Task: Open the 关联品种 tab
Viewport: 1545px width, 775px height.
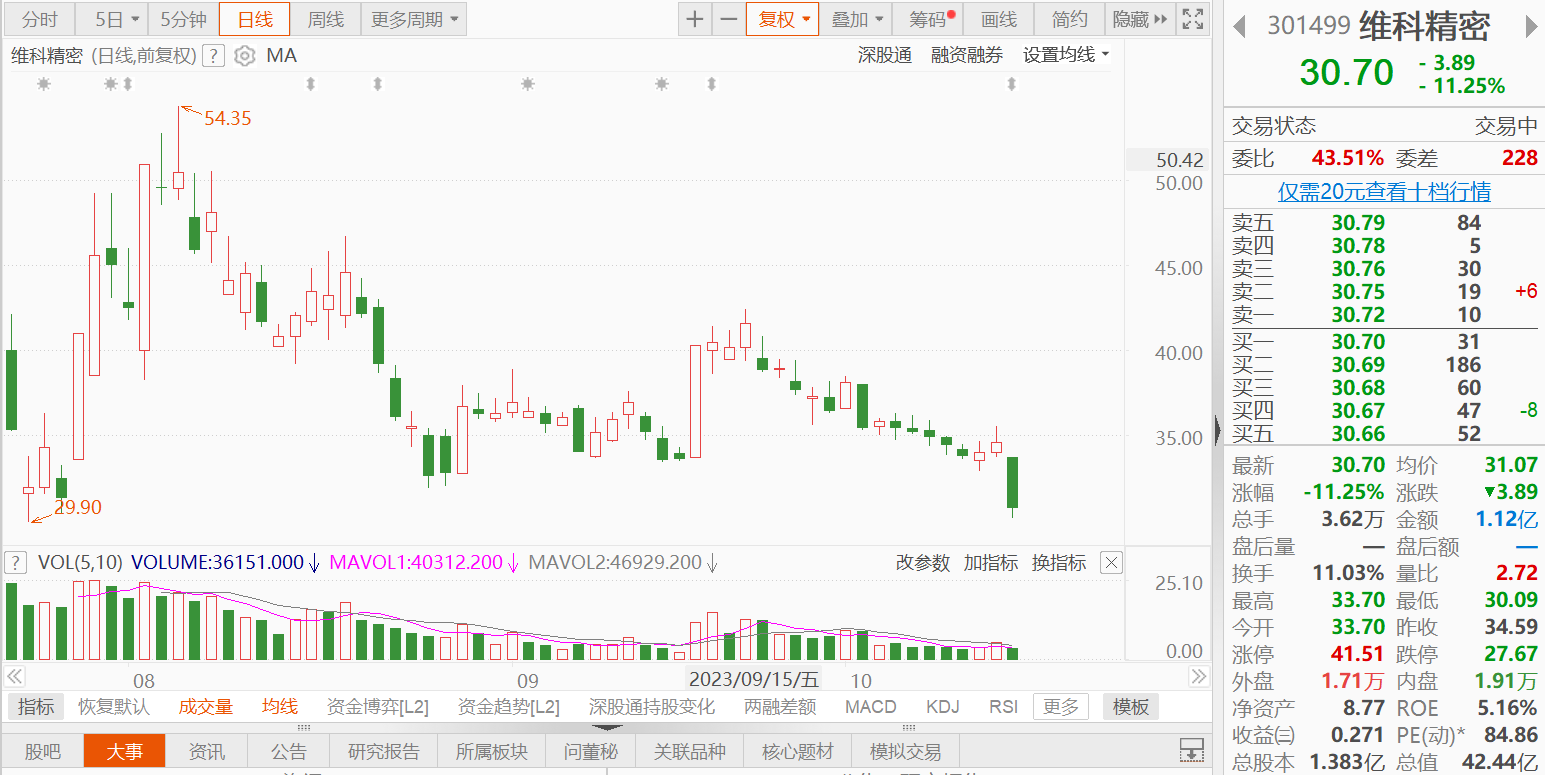Action: [690, 751]
